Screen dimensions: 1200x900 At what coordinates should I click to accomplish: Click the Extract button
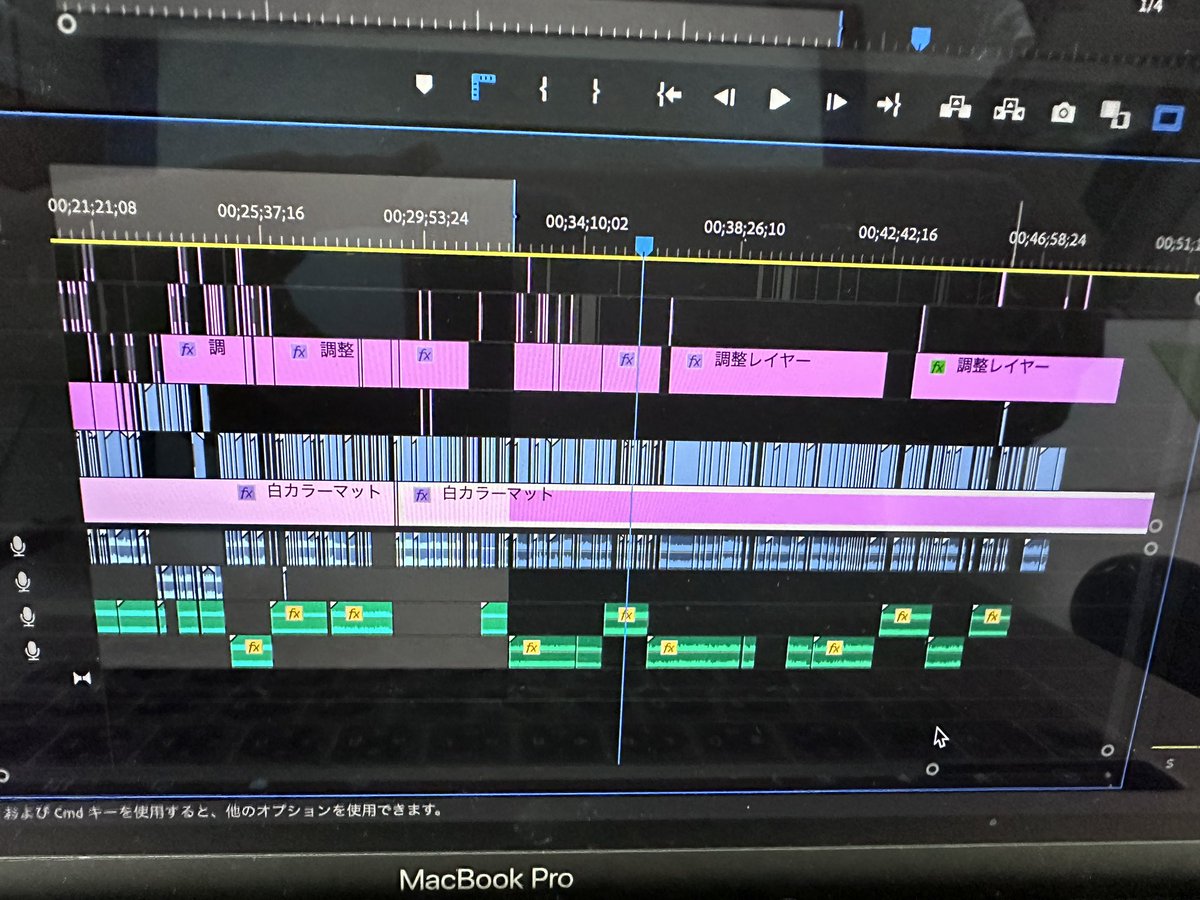click(x=1008, y=109)
